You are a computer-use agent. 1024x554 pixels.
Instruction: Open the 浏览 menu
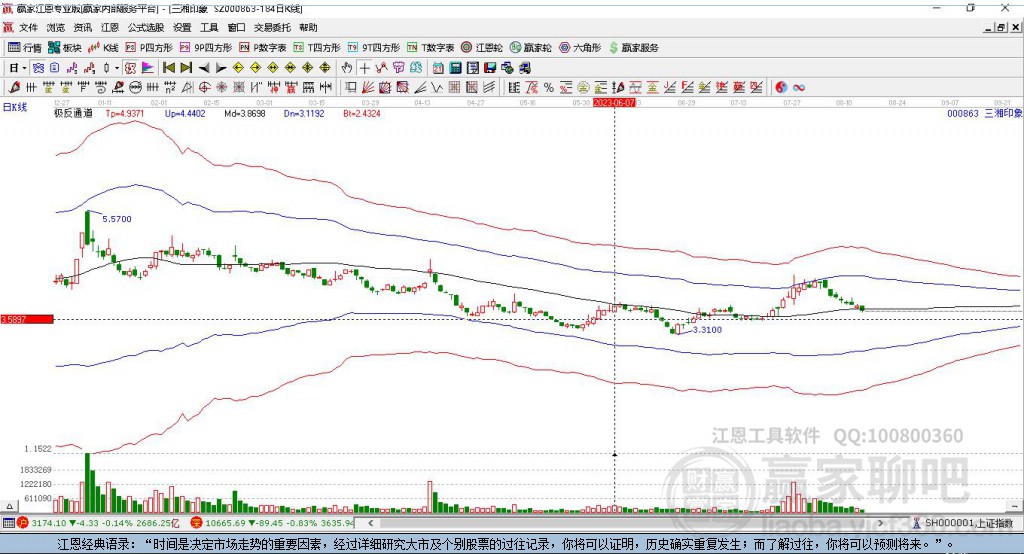pos(56,27)
